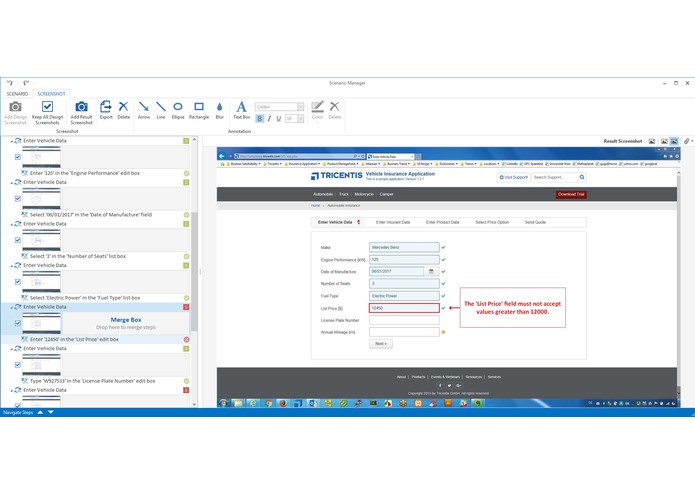Collapse Enter Vehicle Data group above 'Fuel Type' step

click(11, 266)
